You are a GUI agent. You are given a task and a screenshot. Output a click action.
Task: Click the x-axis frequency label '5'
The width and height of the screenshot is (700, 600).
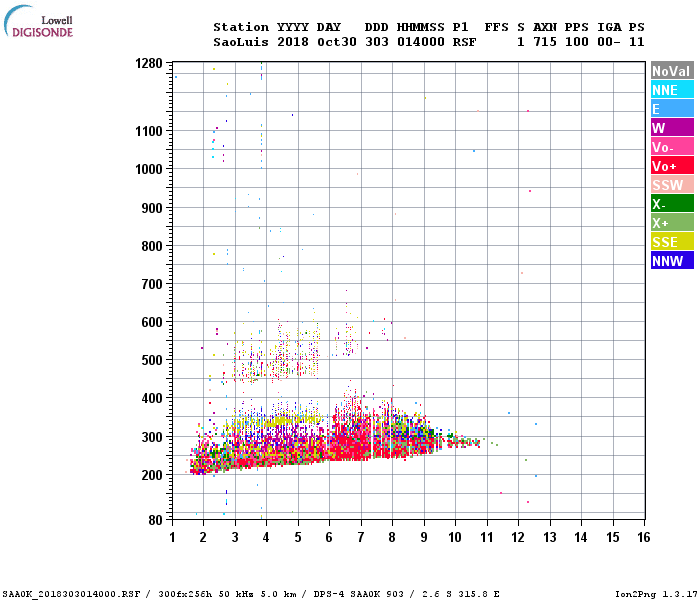point(298,537)
